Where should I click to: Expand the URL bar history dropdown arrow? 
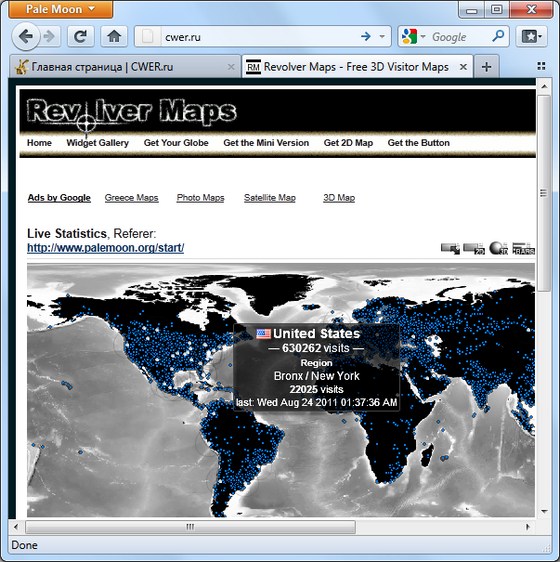382,37
